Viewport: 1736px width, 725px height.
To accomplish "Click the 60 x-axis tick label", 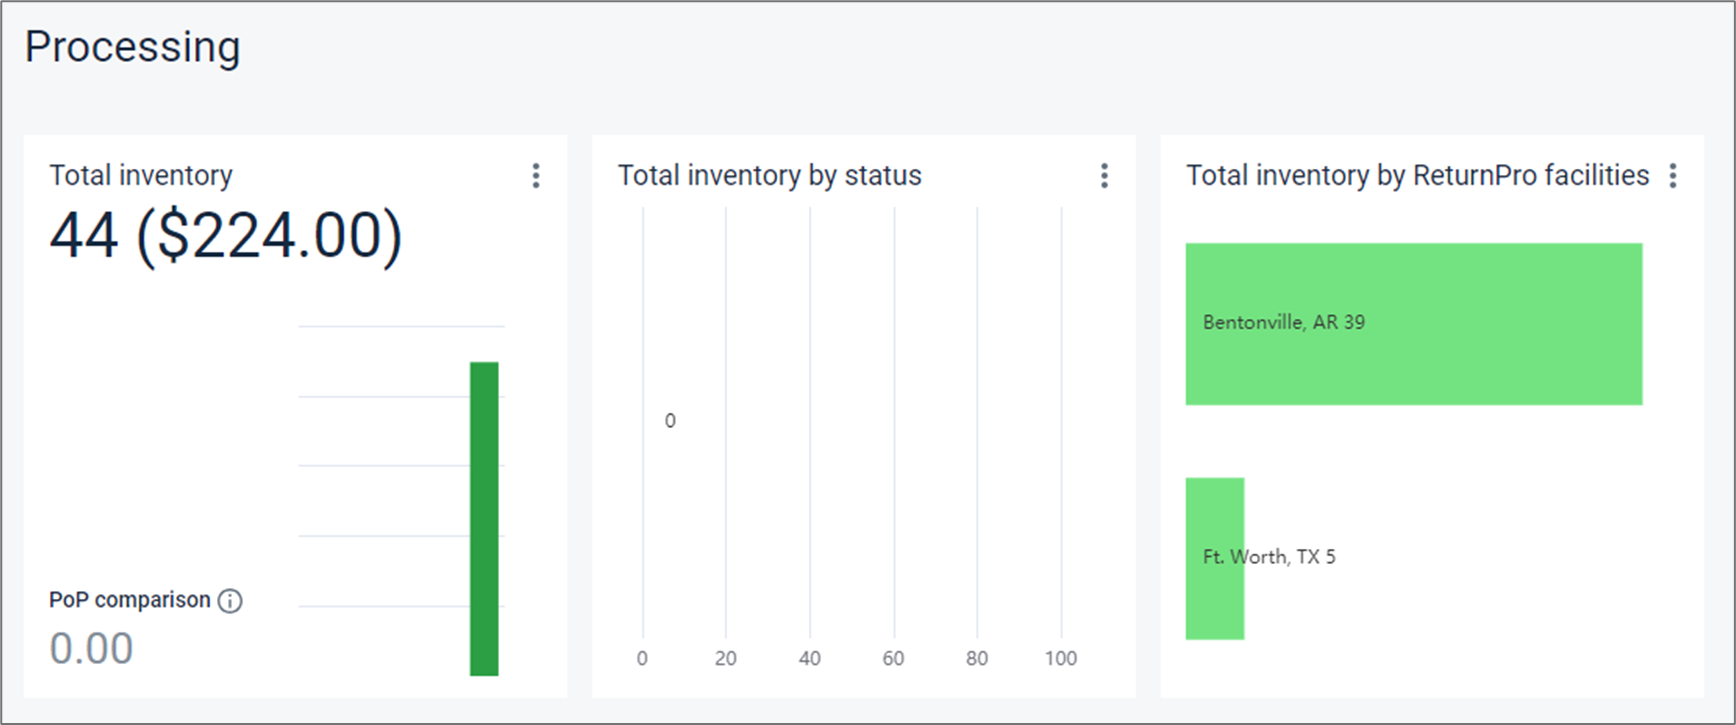I will coord(893,658).
